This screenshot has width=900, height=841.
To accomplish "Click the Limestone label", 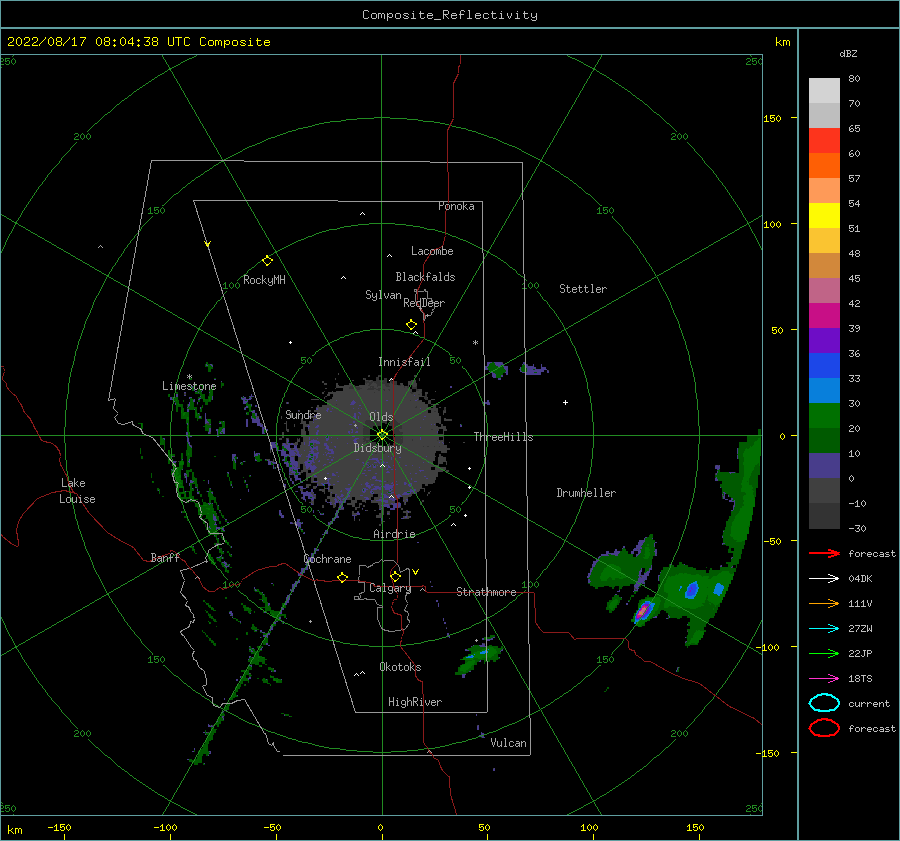I will [189, 386].
